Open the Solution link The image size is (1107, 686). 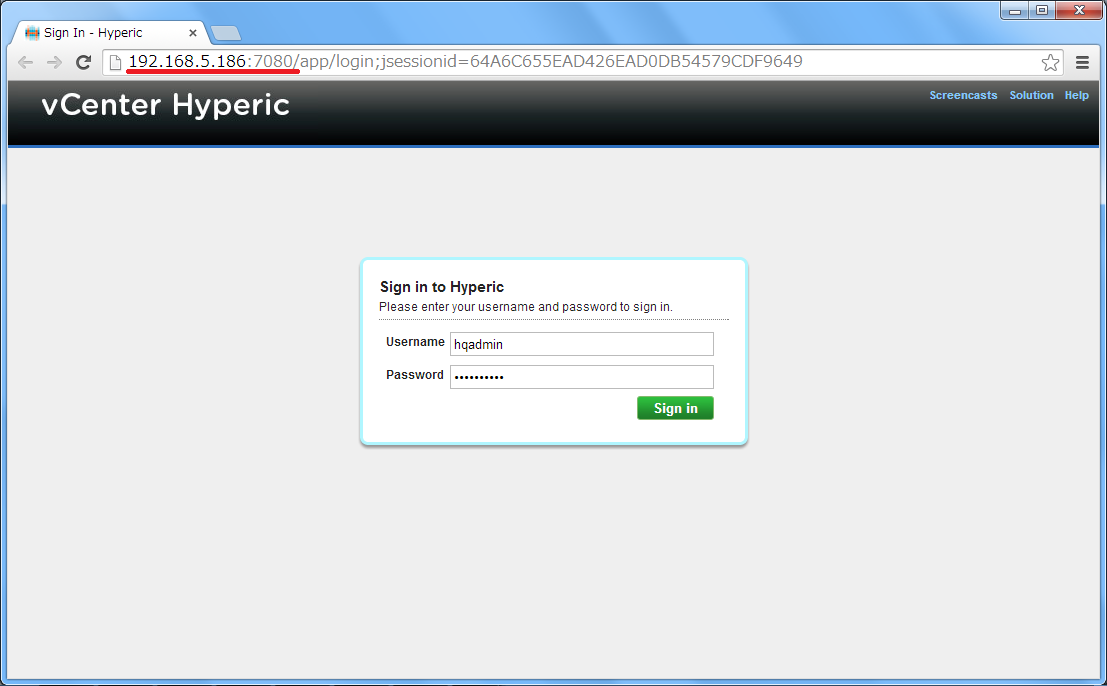1031,95
